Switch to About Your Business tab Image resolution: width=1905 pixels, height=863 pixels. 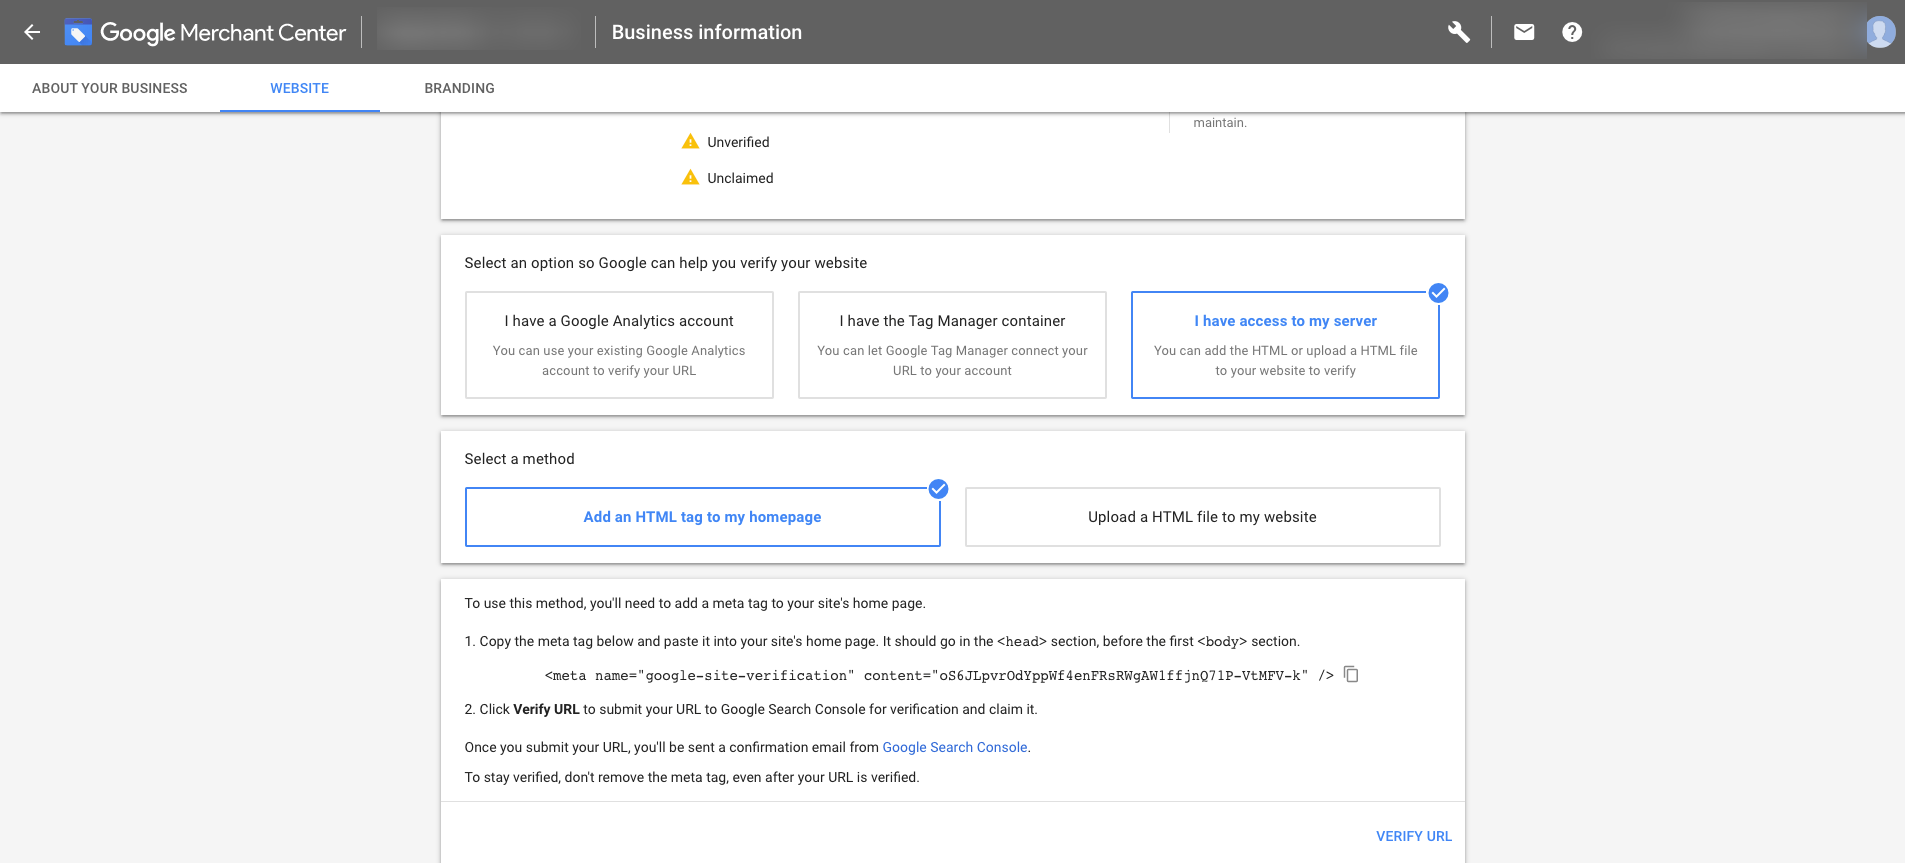[110, 88]
